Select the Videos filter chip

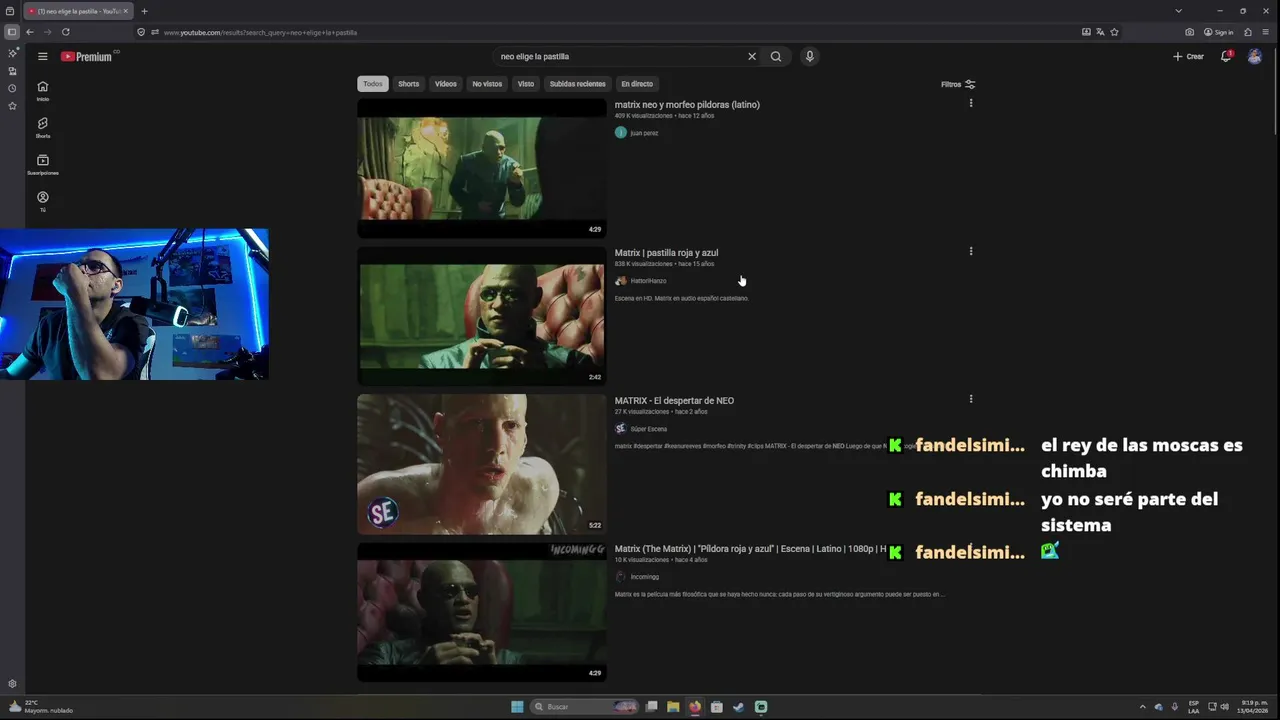pyautogui.click(x=446, y=84)
